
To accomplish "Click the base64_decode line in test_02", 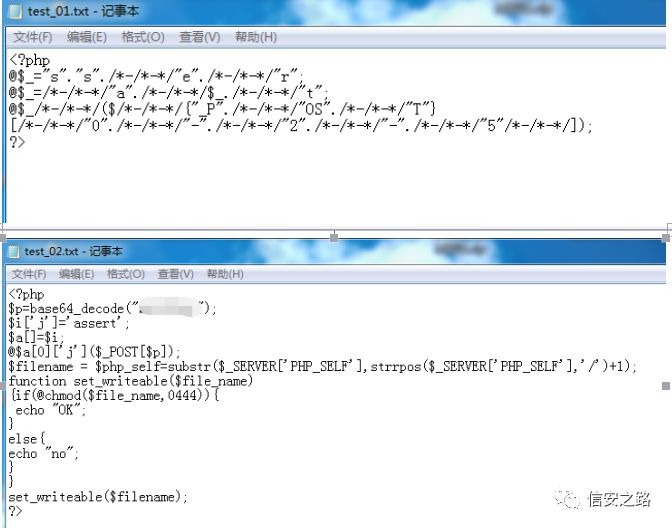I will tap(112, 309).
